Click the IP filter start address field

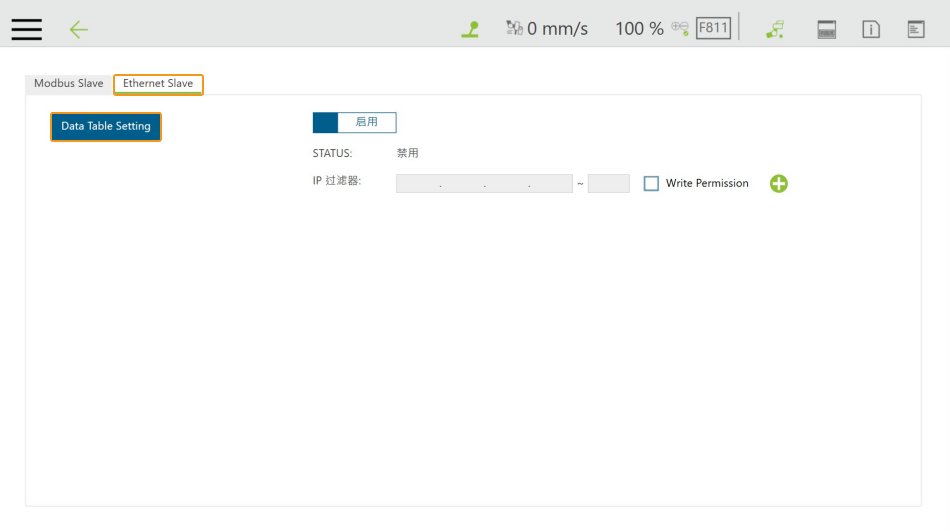coord(484,183)
